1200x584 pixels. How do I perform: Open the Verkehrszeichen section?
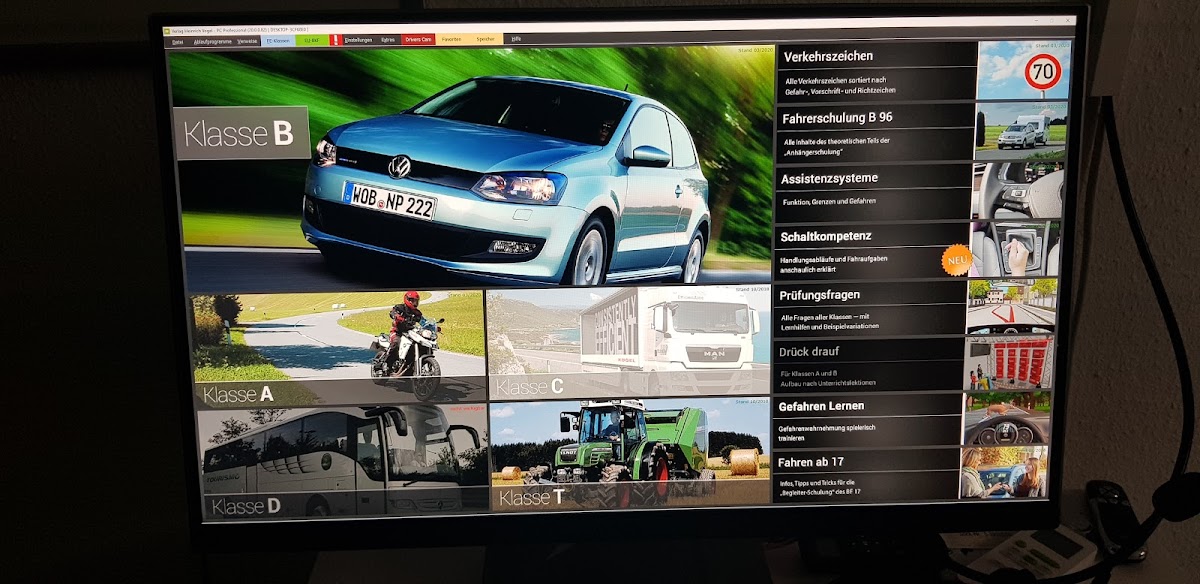tap(875, 70)
